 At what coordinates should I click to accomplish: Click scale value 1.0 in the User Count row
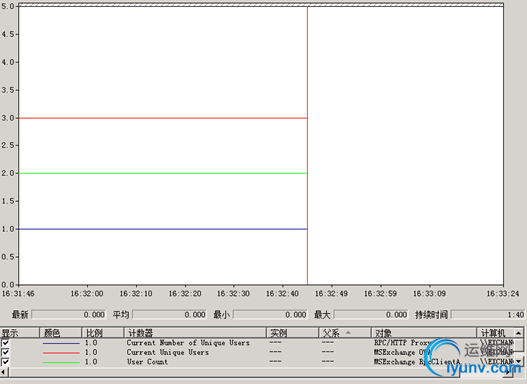click(91, 362)
